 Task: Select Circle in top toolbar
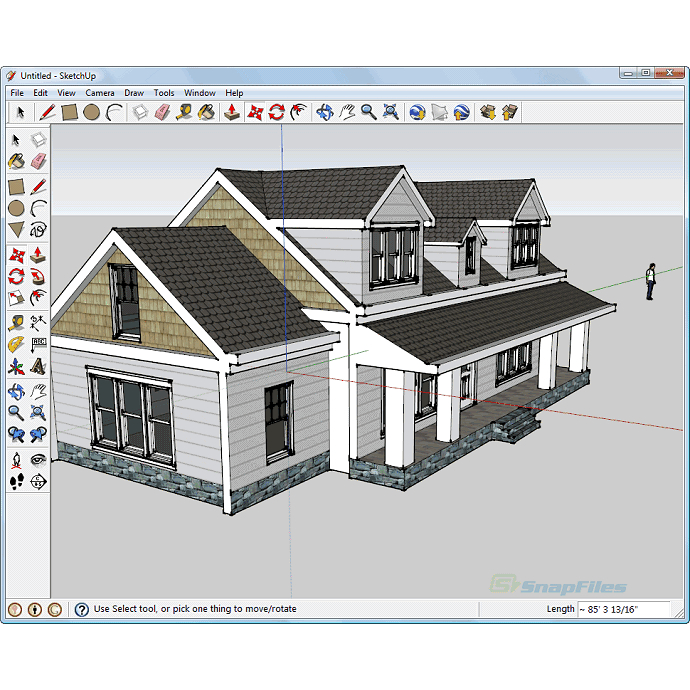coord(92,112)
